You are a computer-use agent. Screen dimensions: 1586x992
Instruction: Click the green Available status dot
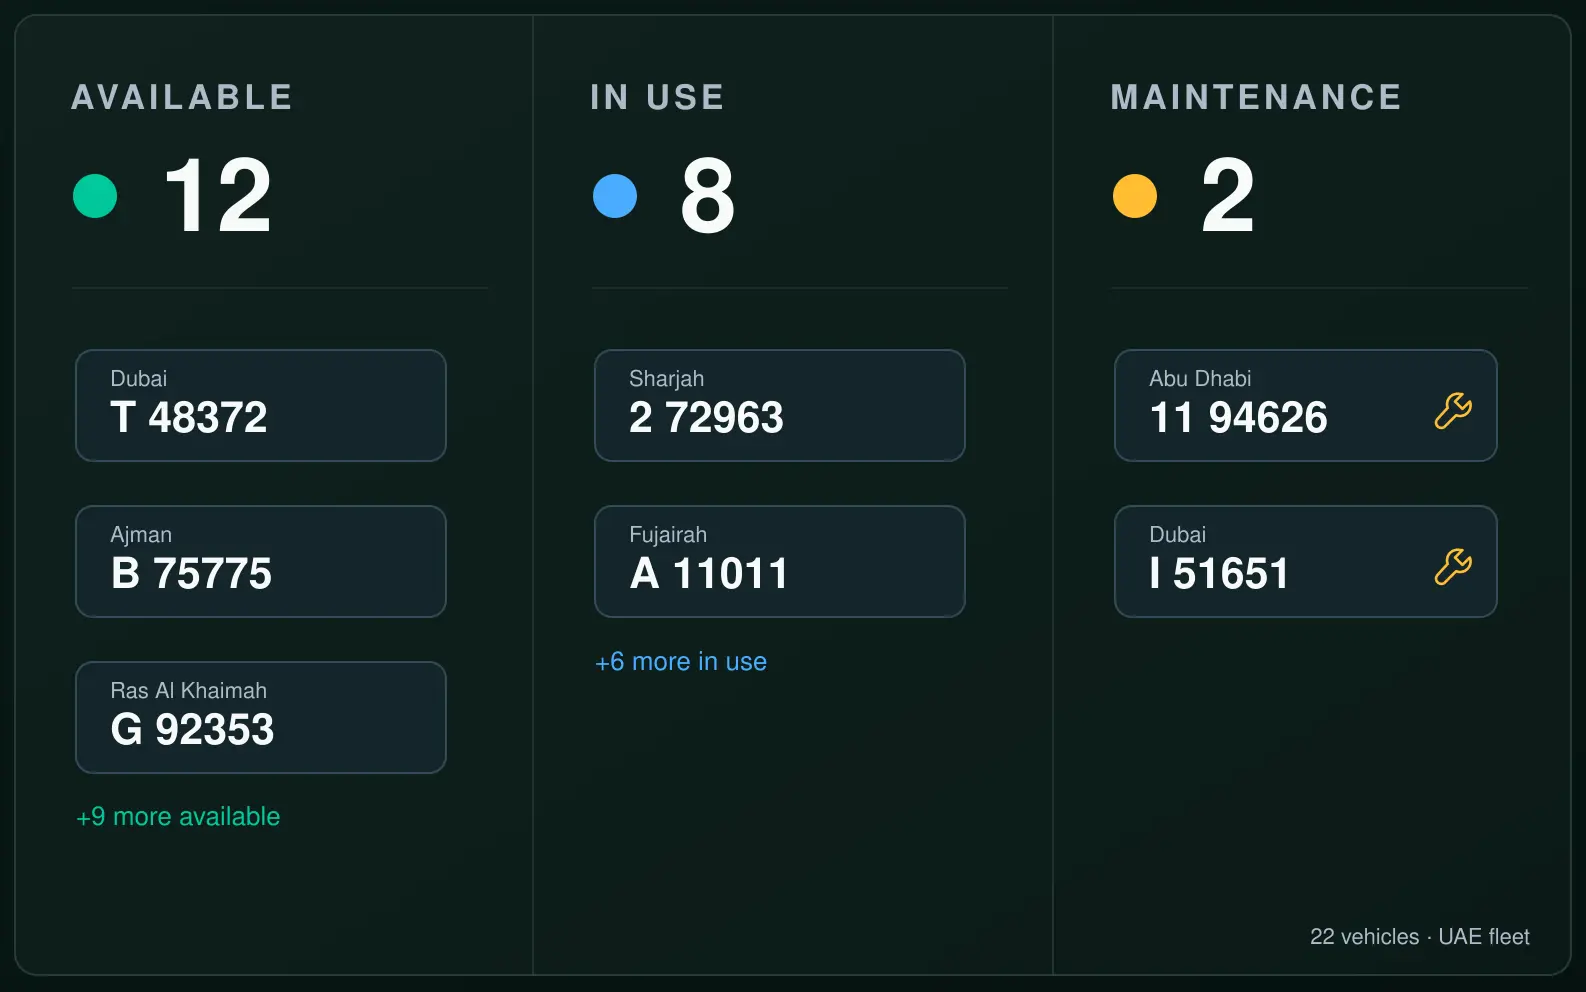pos(95,196)
